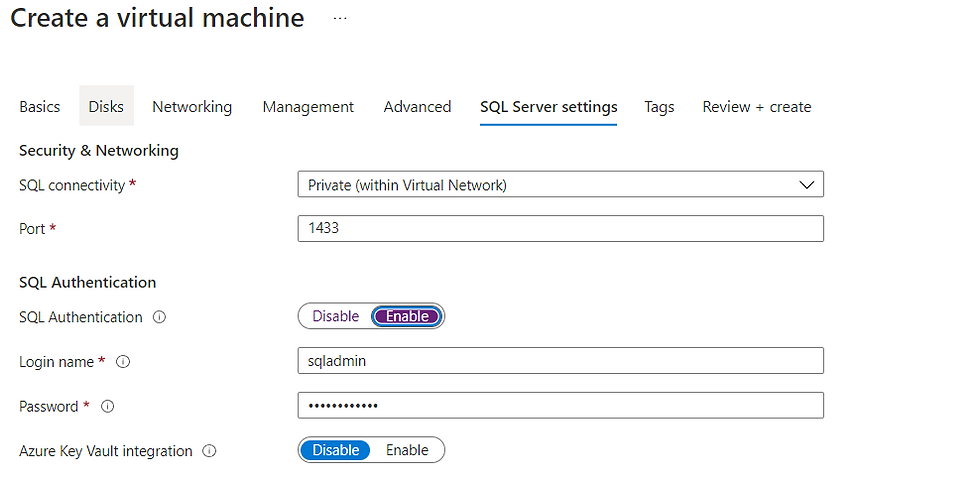The image size is (980, 484).
Task: Select the Advanced tab
Action: pos(417,107)
